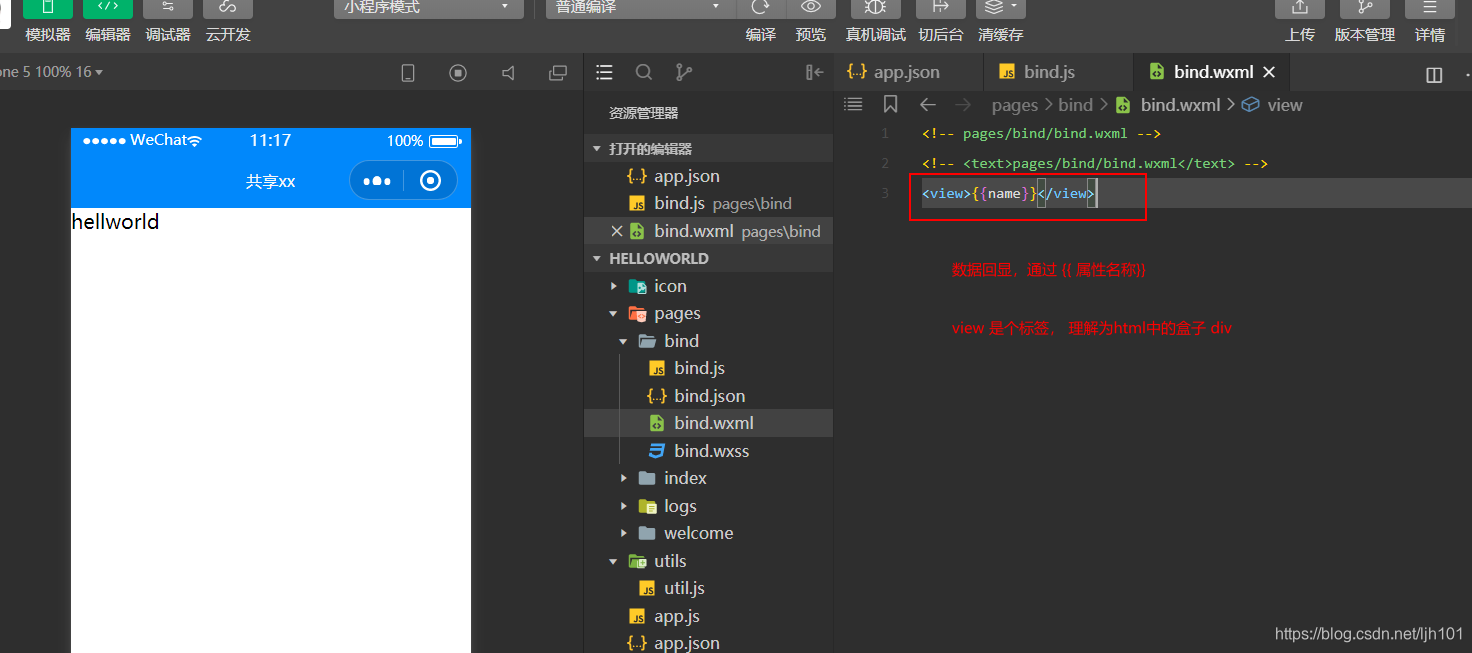Click the simulator phone device icon
The width and height of the screenshot is (1472, 653).
408,73
